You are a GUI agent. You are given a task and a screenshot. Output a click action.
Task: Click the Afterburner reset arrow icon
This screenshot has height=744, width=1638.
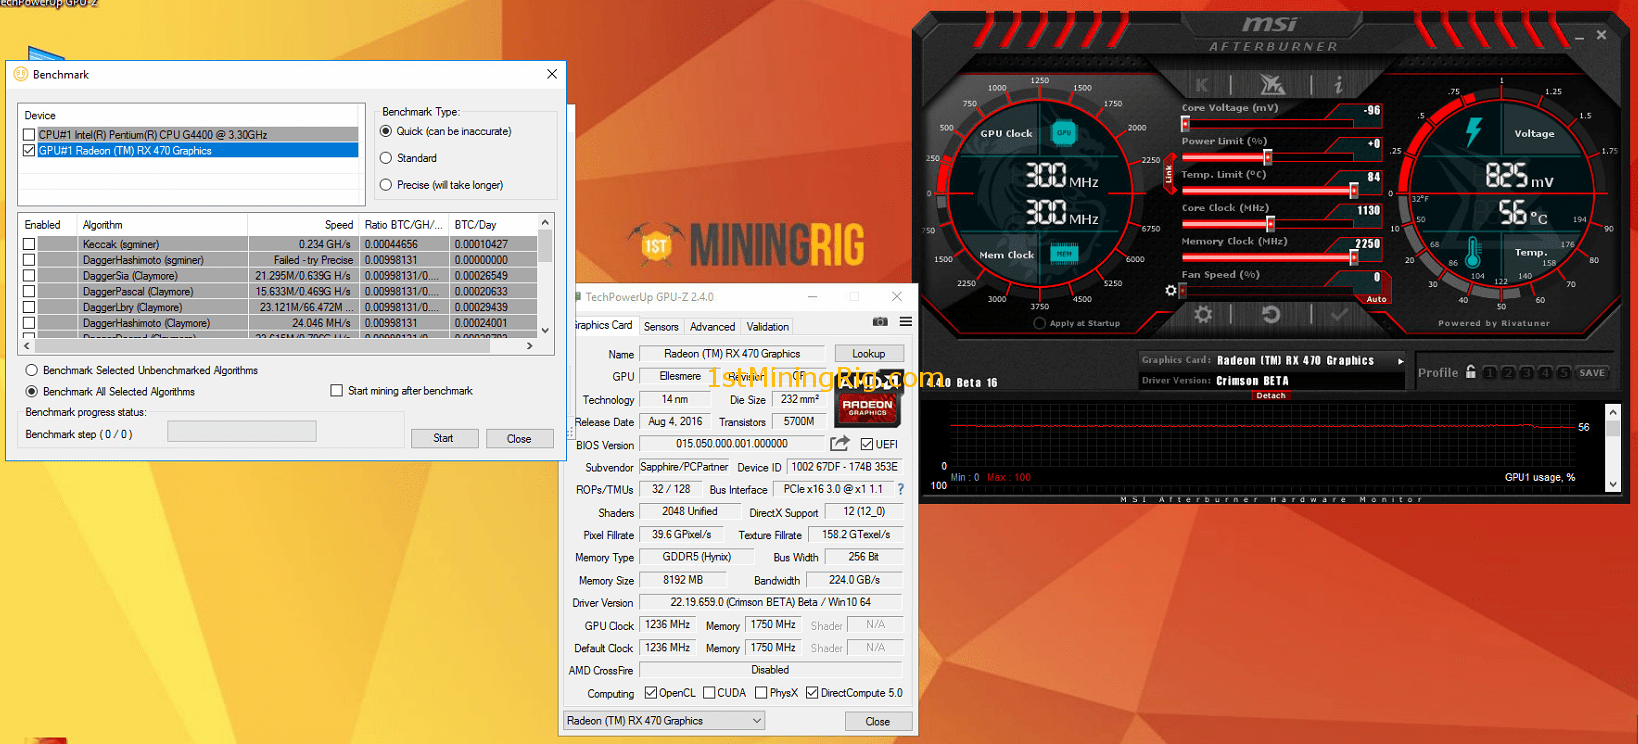pos(1271,315)
